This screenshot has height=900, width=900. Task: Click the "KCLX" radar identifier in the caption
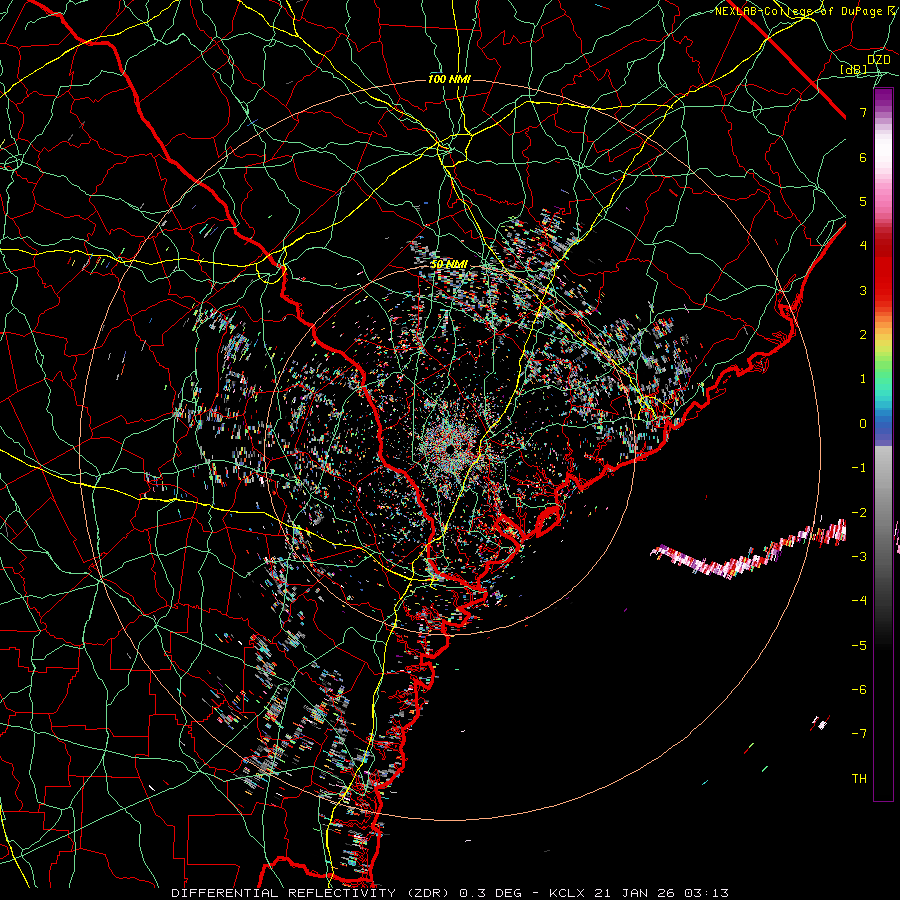567,893
